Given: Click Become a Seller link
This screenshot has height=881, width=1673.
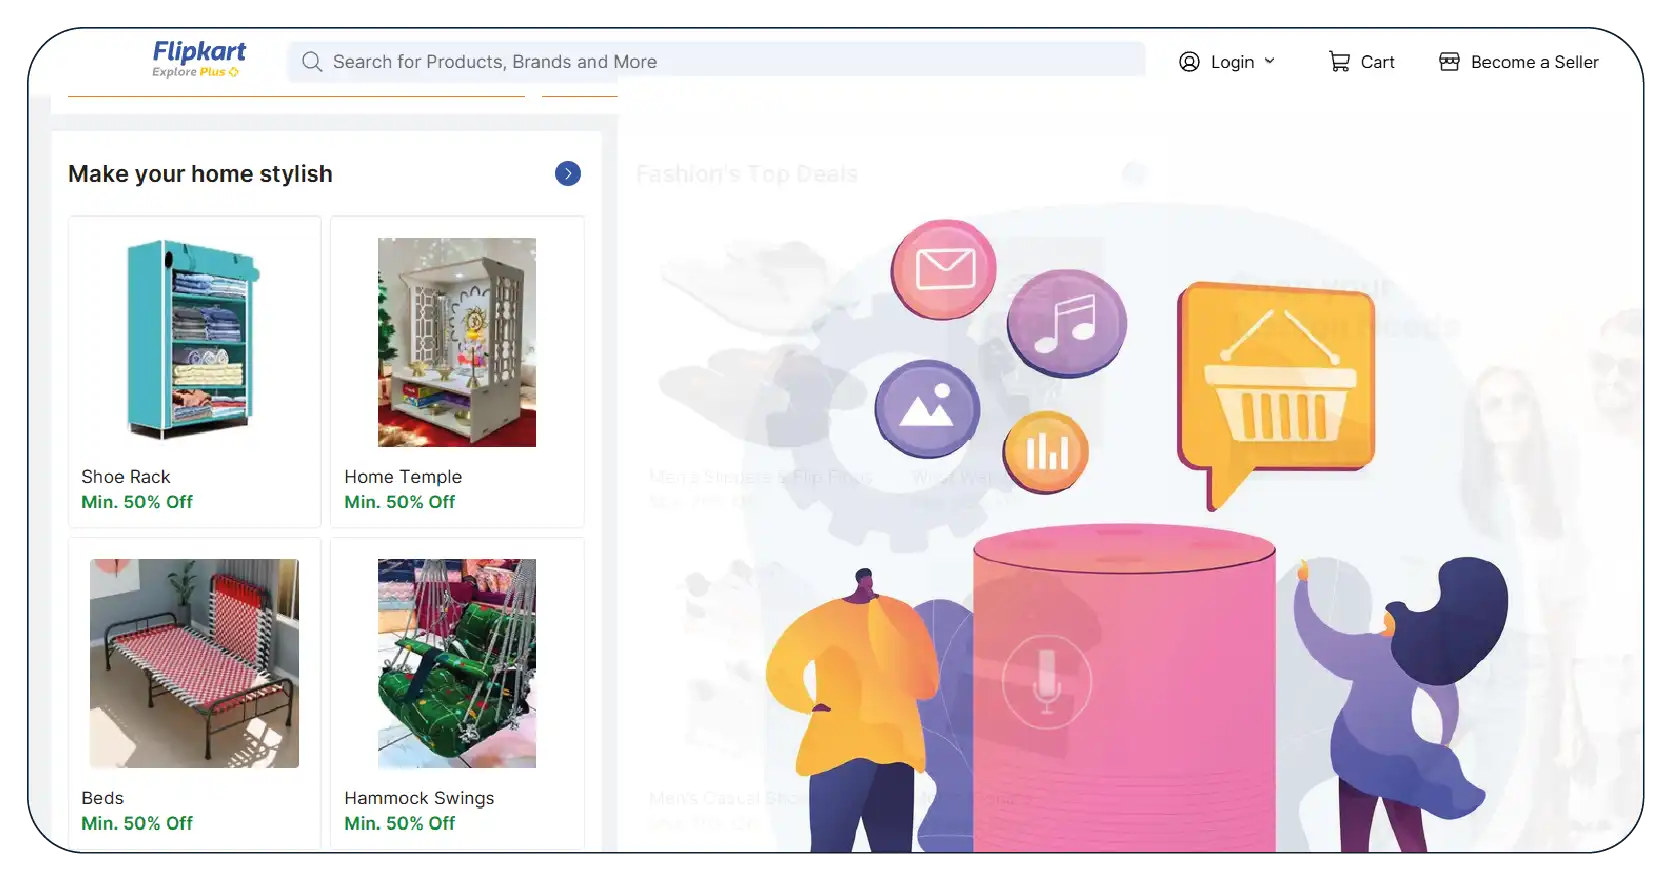Looking at the screenshot, I should click(1534, 62).
